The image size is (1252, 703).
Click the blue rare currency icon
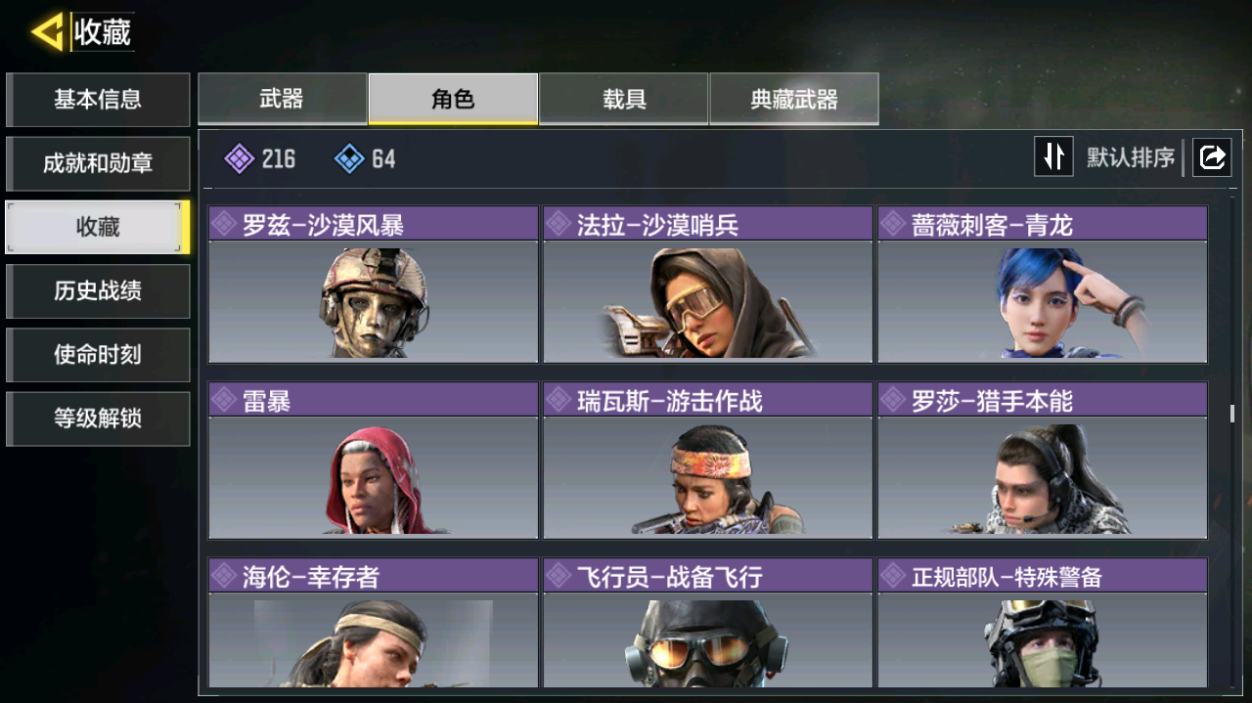(349, 158)
